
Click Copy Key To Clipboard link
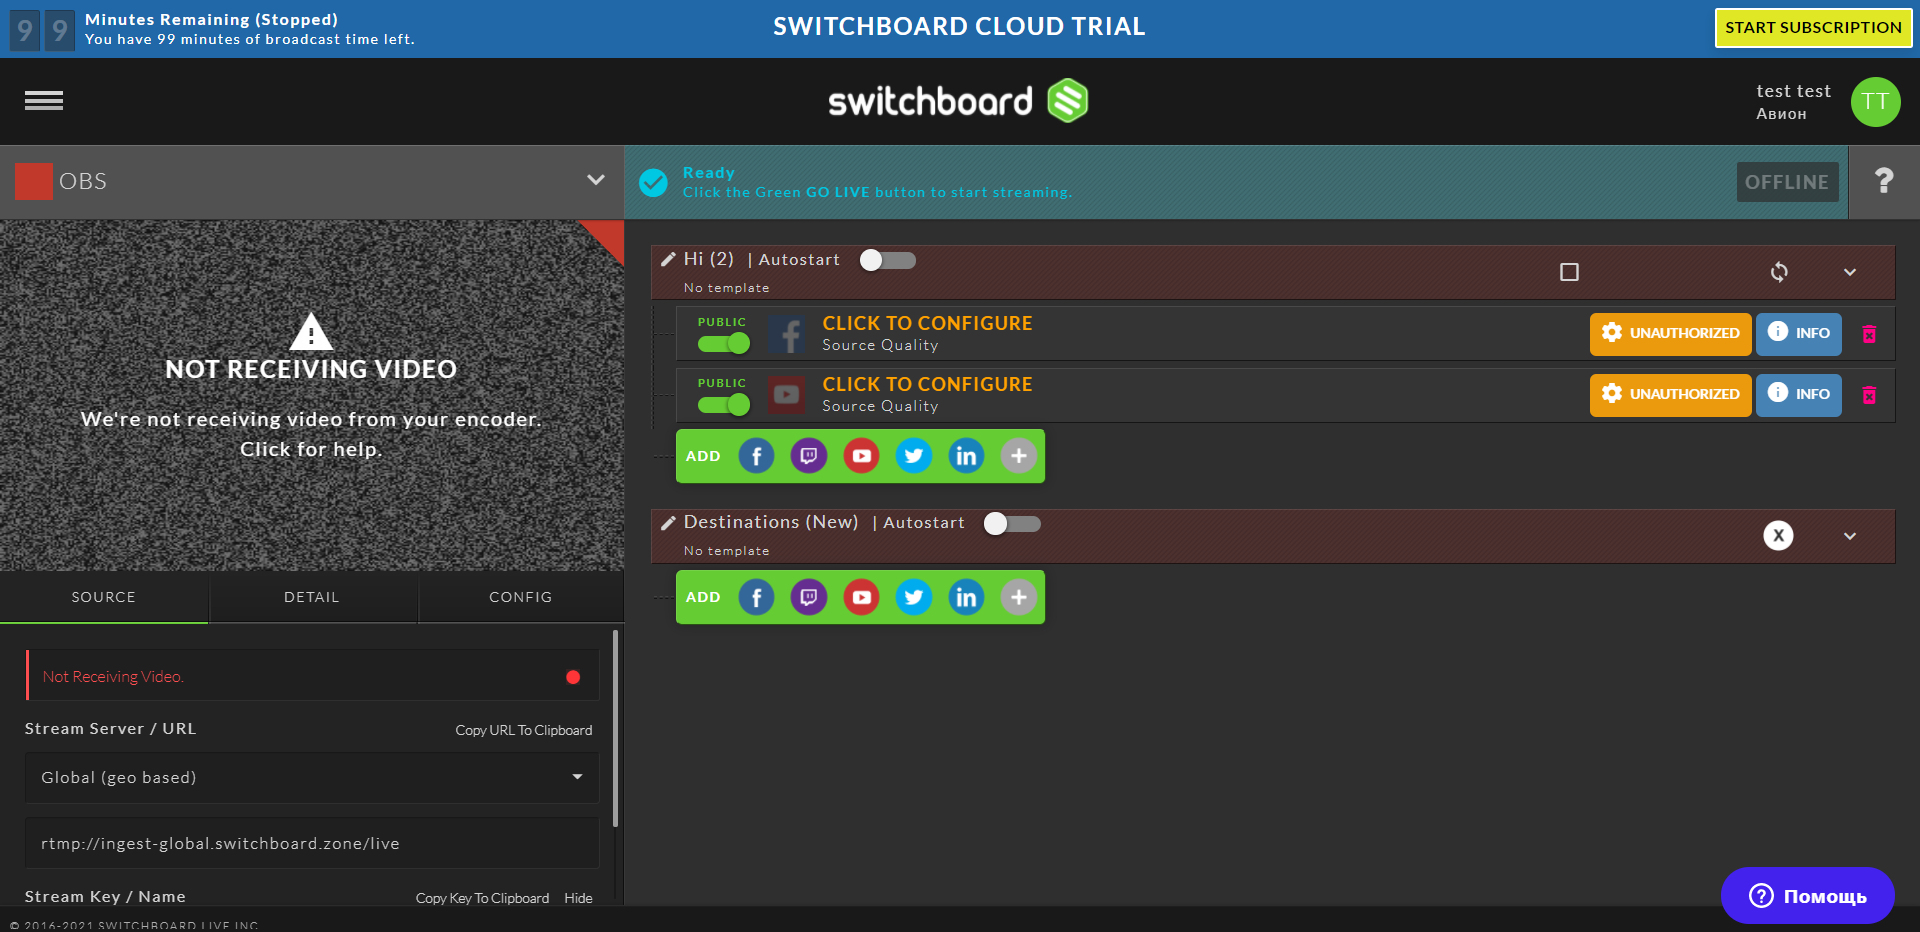(482, 899)
